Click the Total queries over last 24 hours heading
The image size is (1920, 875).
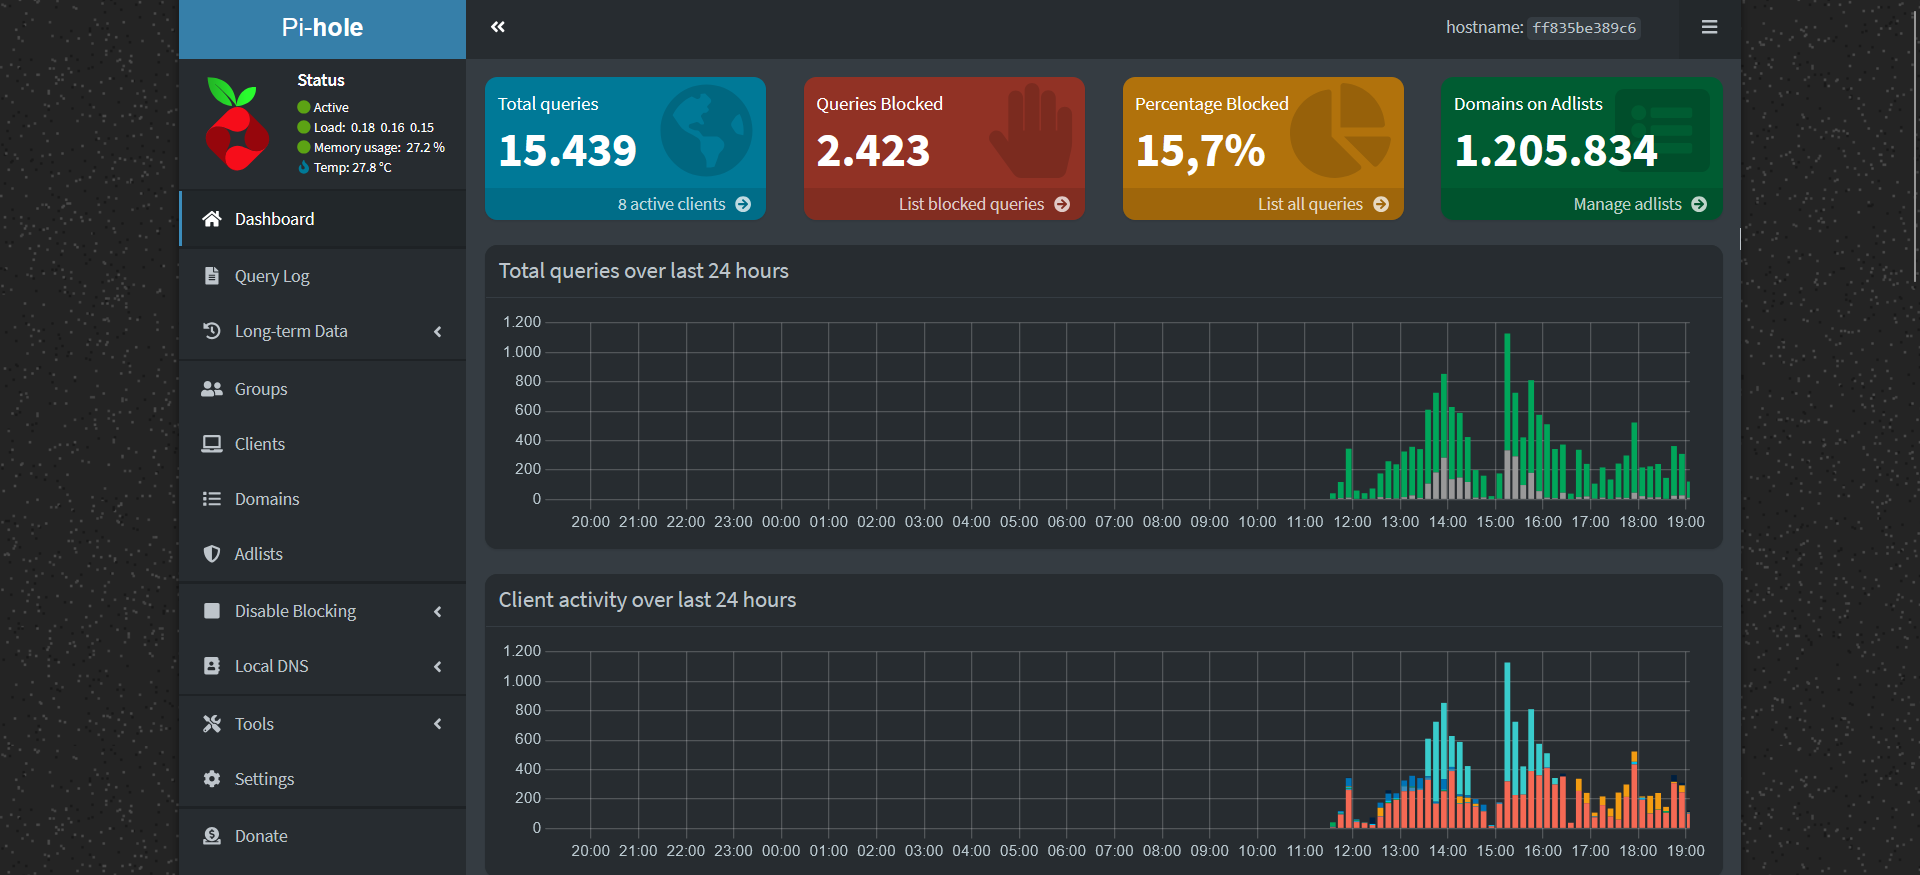pos(644,271)
